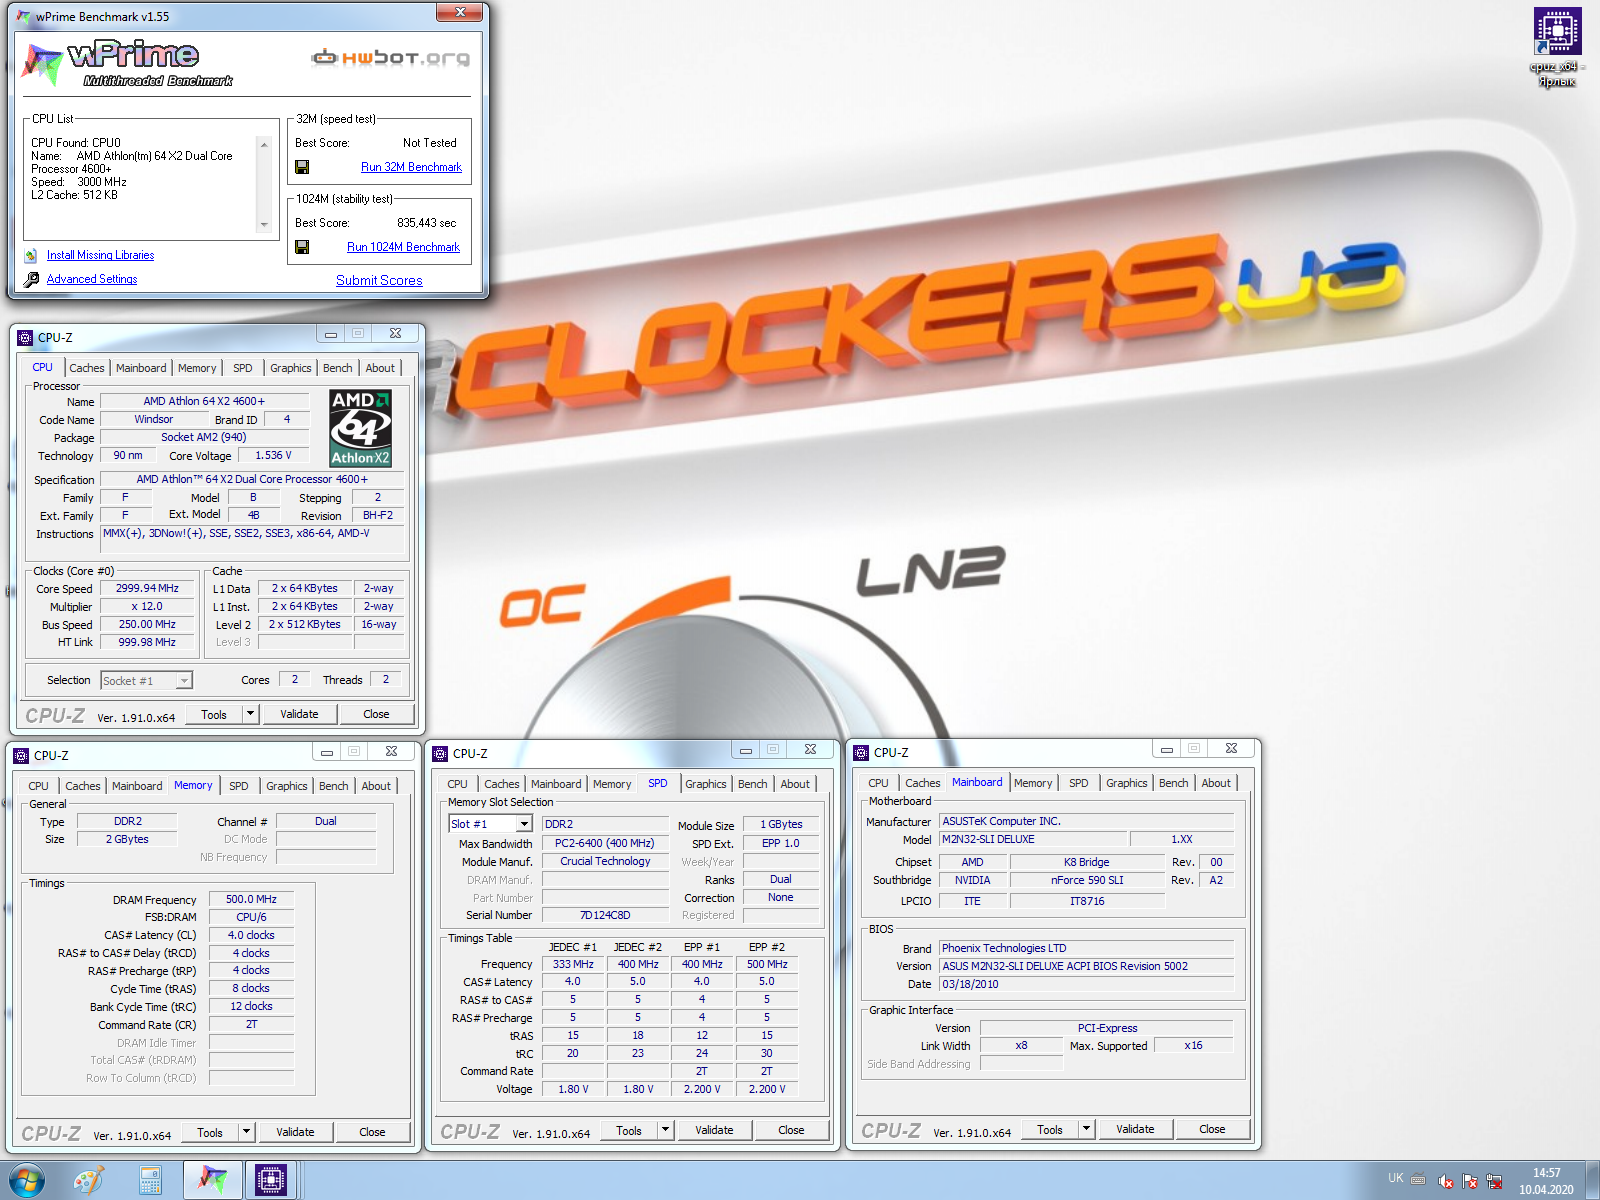The width and height of the screenshot is (1600, 1200).
Task: Click the Install Missing Libraries link
Action: 100,255
